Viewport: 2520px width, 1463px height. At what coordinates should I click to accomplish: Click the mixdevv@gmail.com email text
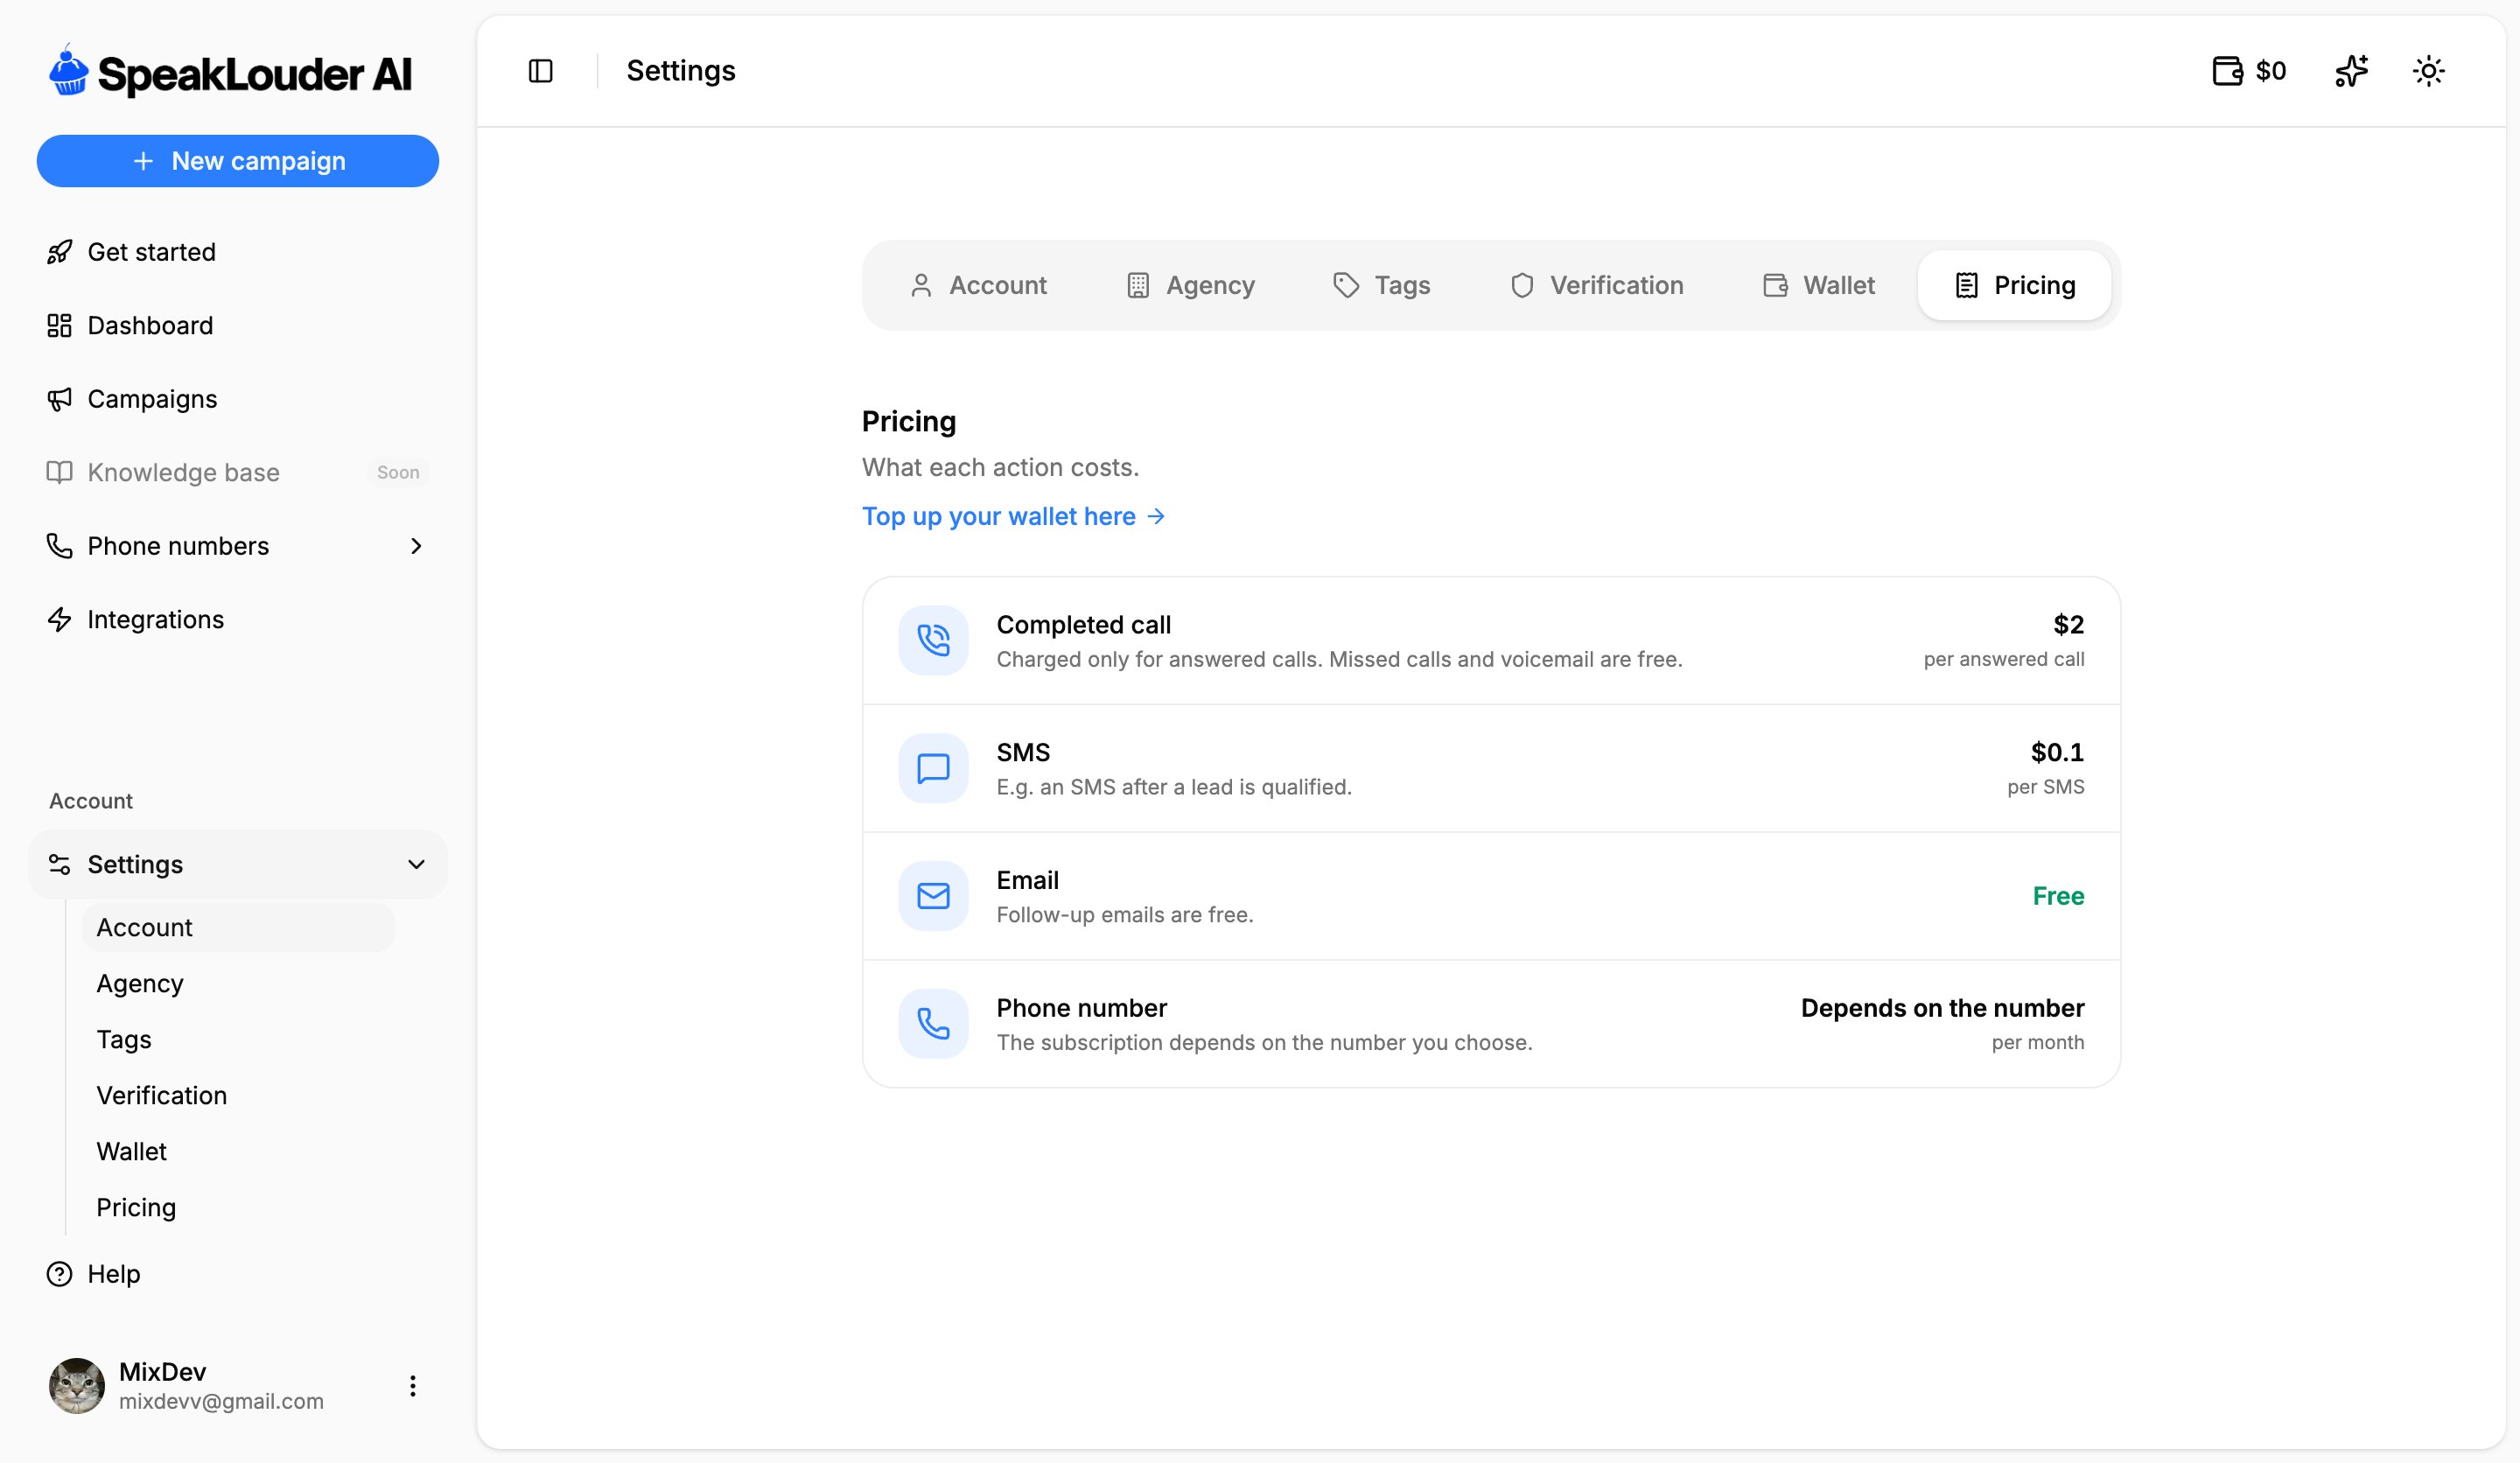221,1402
